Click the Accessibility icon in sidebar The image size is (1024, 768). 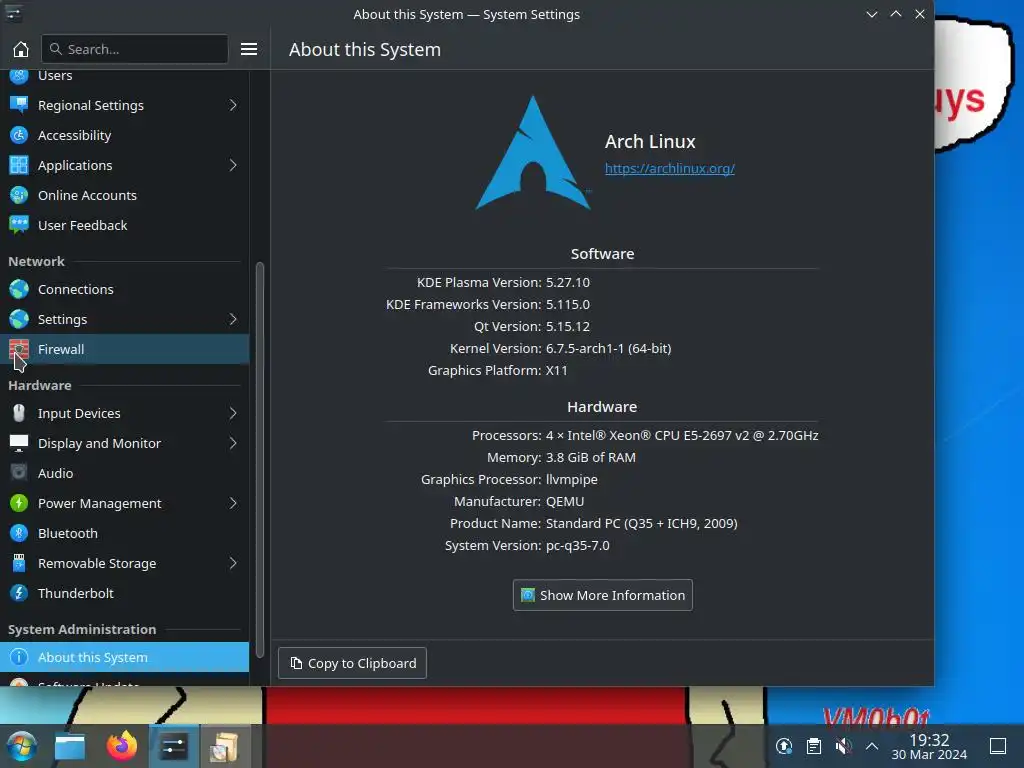click(x=19, y=135)
